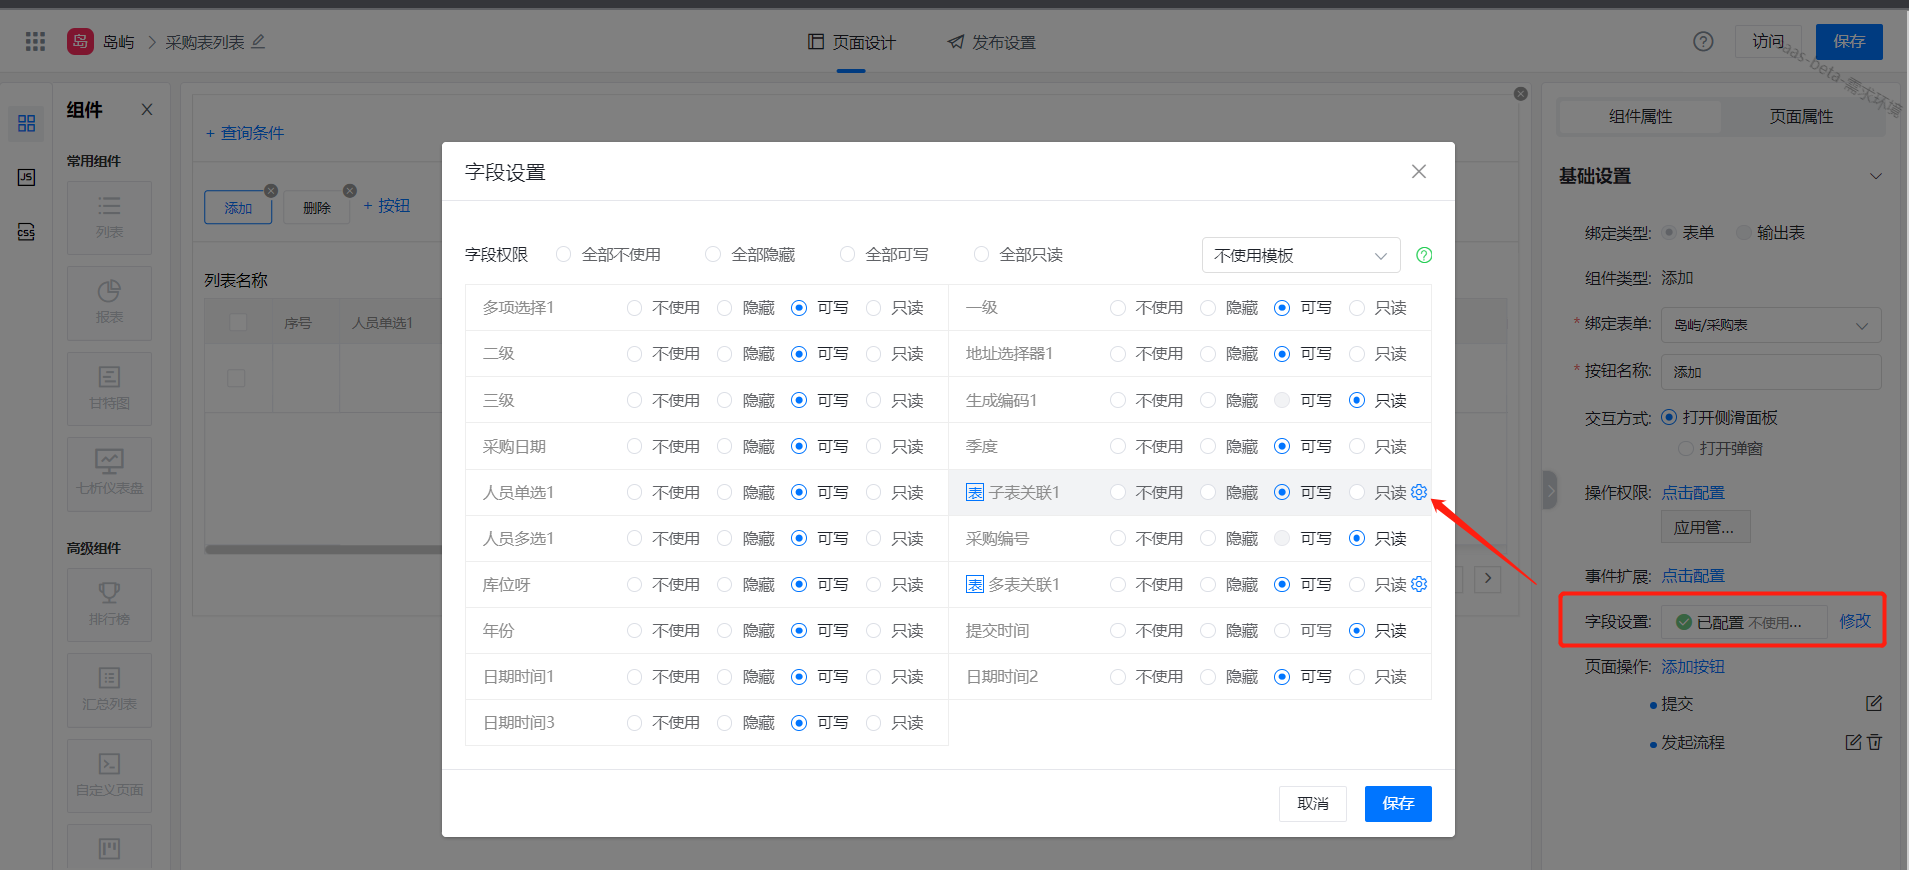Select the components panel sidebar icon
Viewport: 1909px width, 870px height.
click(x=26, y=123)
